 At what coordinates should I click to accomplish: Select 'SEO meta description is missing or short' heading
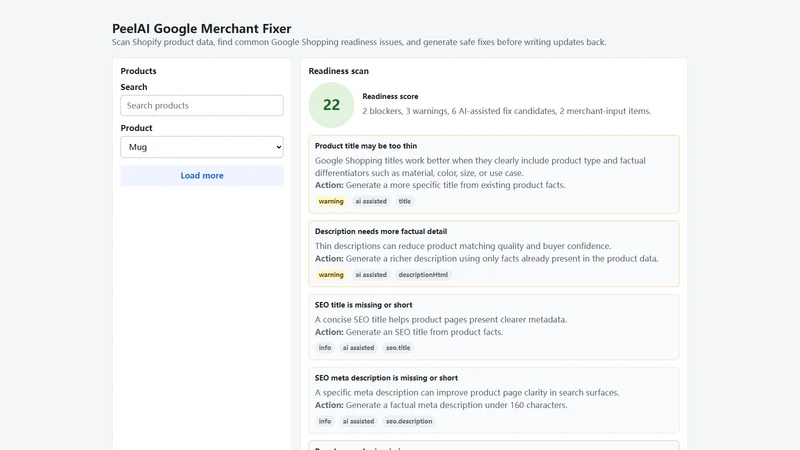[x=386, y=378]
